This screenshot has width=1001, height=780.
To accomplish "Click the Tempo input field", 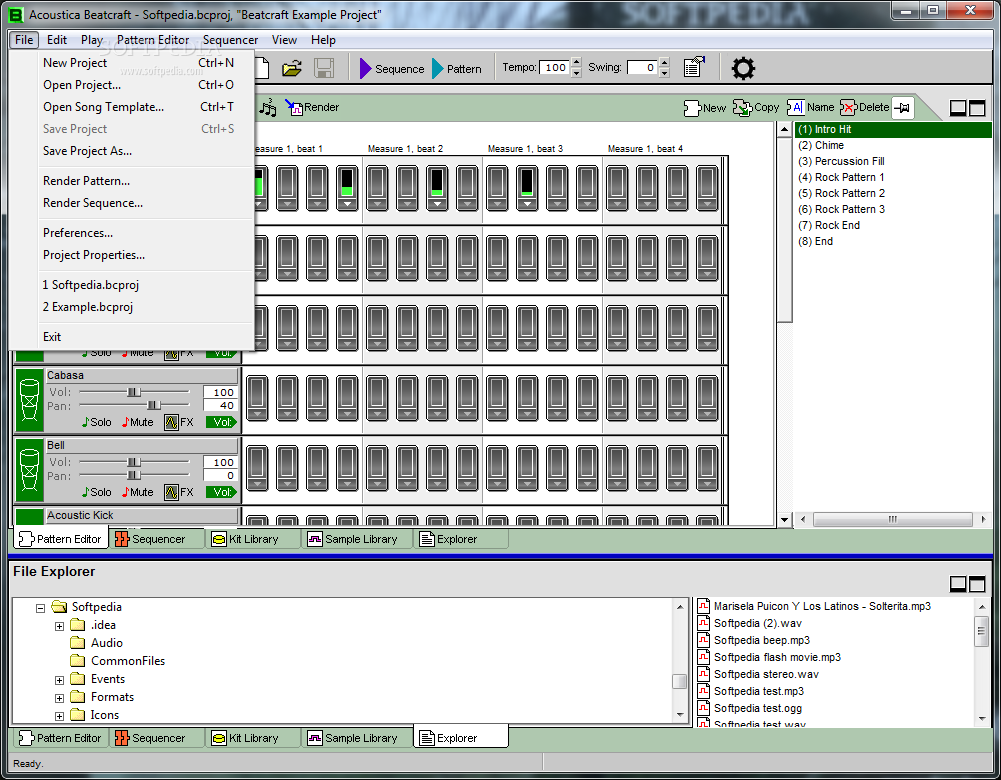I will coord(554,68).
